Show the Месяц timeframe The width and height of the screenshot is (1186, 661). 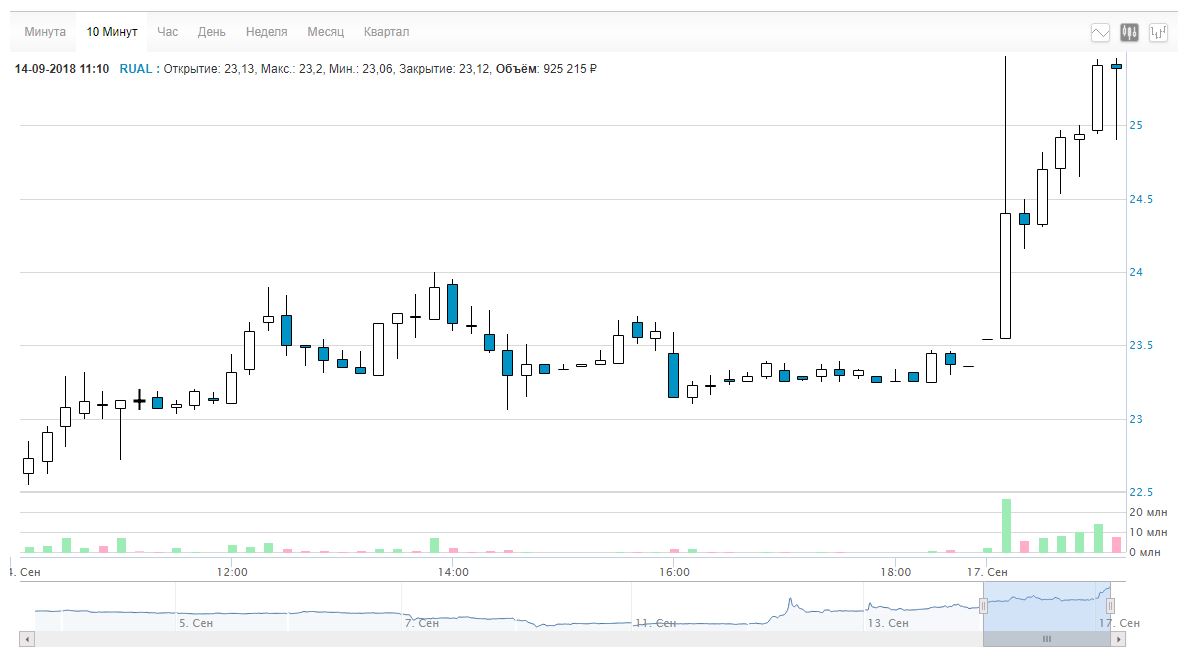(325, 32)
